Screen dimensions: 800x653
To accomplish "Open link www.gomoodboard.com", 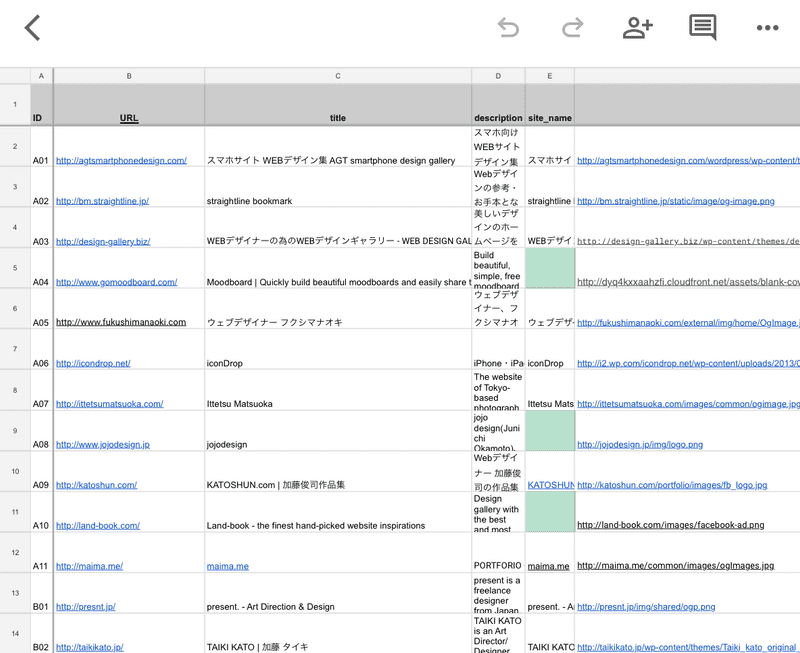I will point(116,282).
